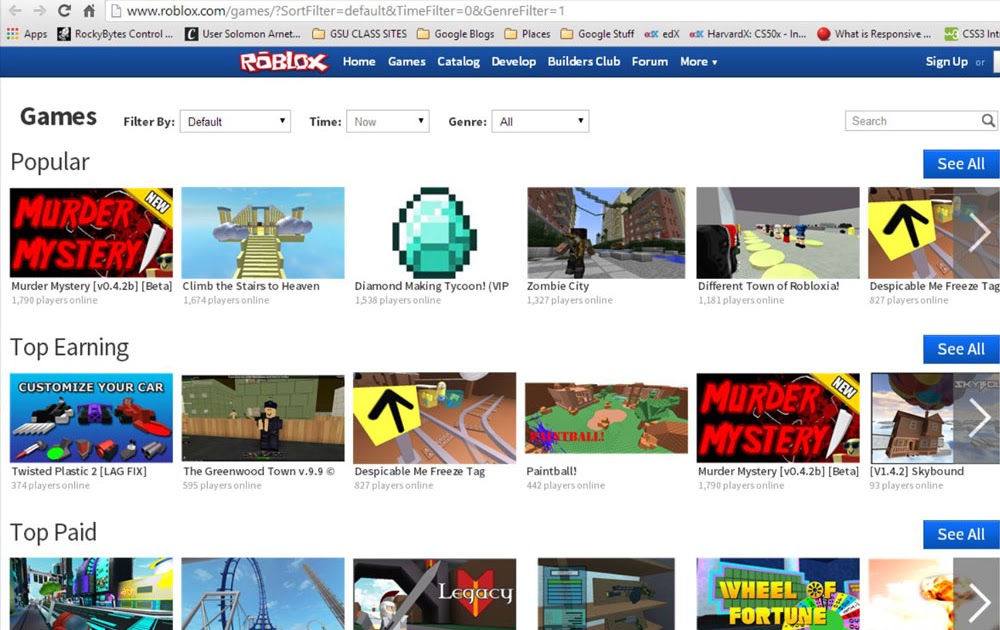This screenshot has width=1000, height=630.
Task: Open Google Blogs bookmark folder
Action: [455, 34]
